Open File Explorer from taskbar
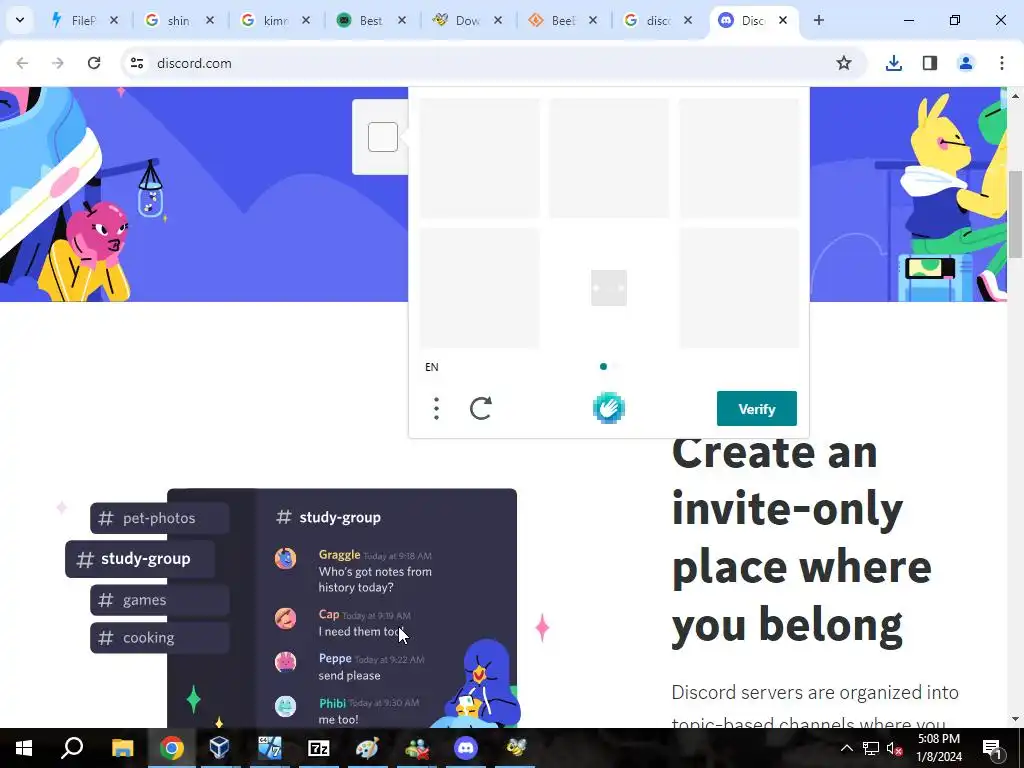This screenshot has width=1024, height=768. (x=122, y=748)
